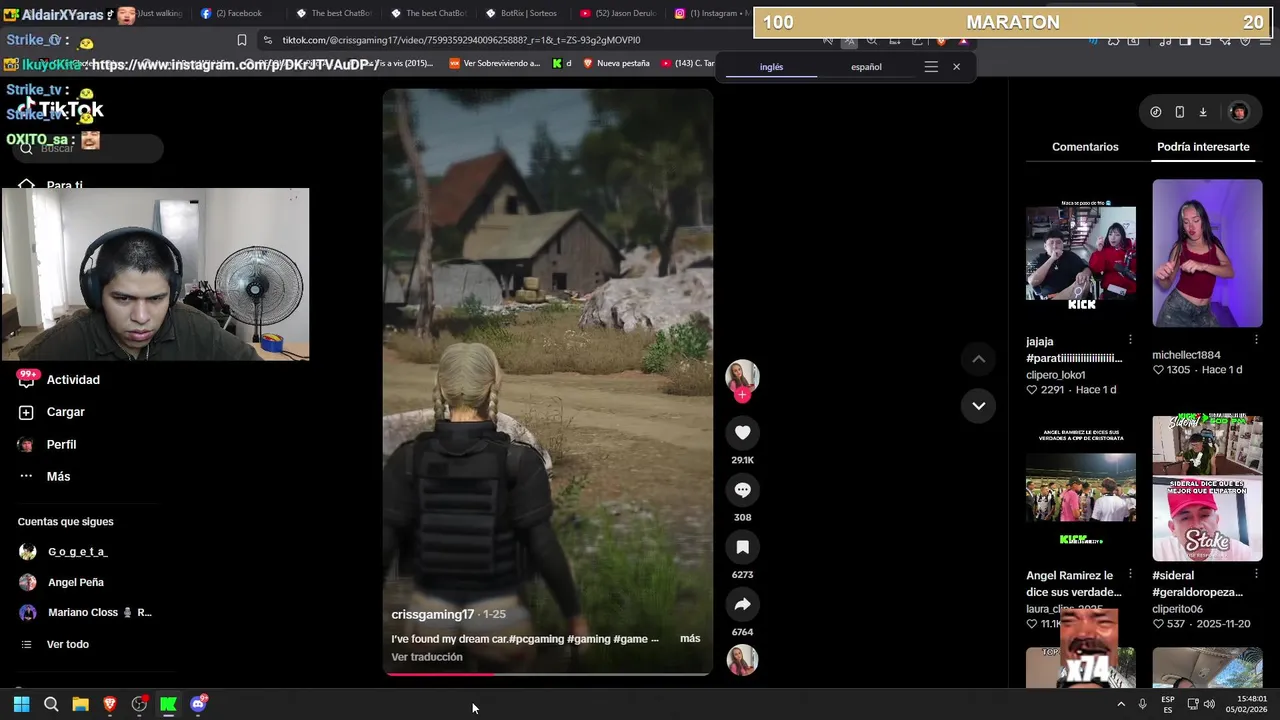This screenshot has height=720, width=1280.
Task: Open Sobreviviendo a... bookmark in bookmarks bar
Action: coord(494,63)
